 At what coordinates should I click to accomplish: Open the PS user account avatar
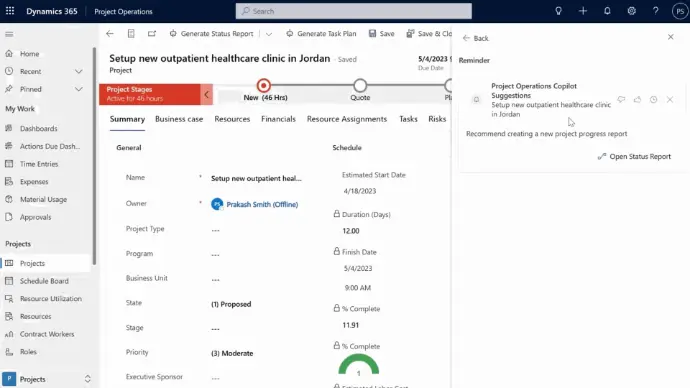coord(679,11)
